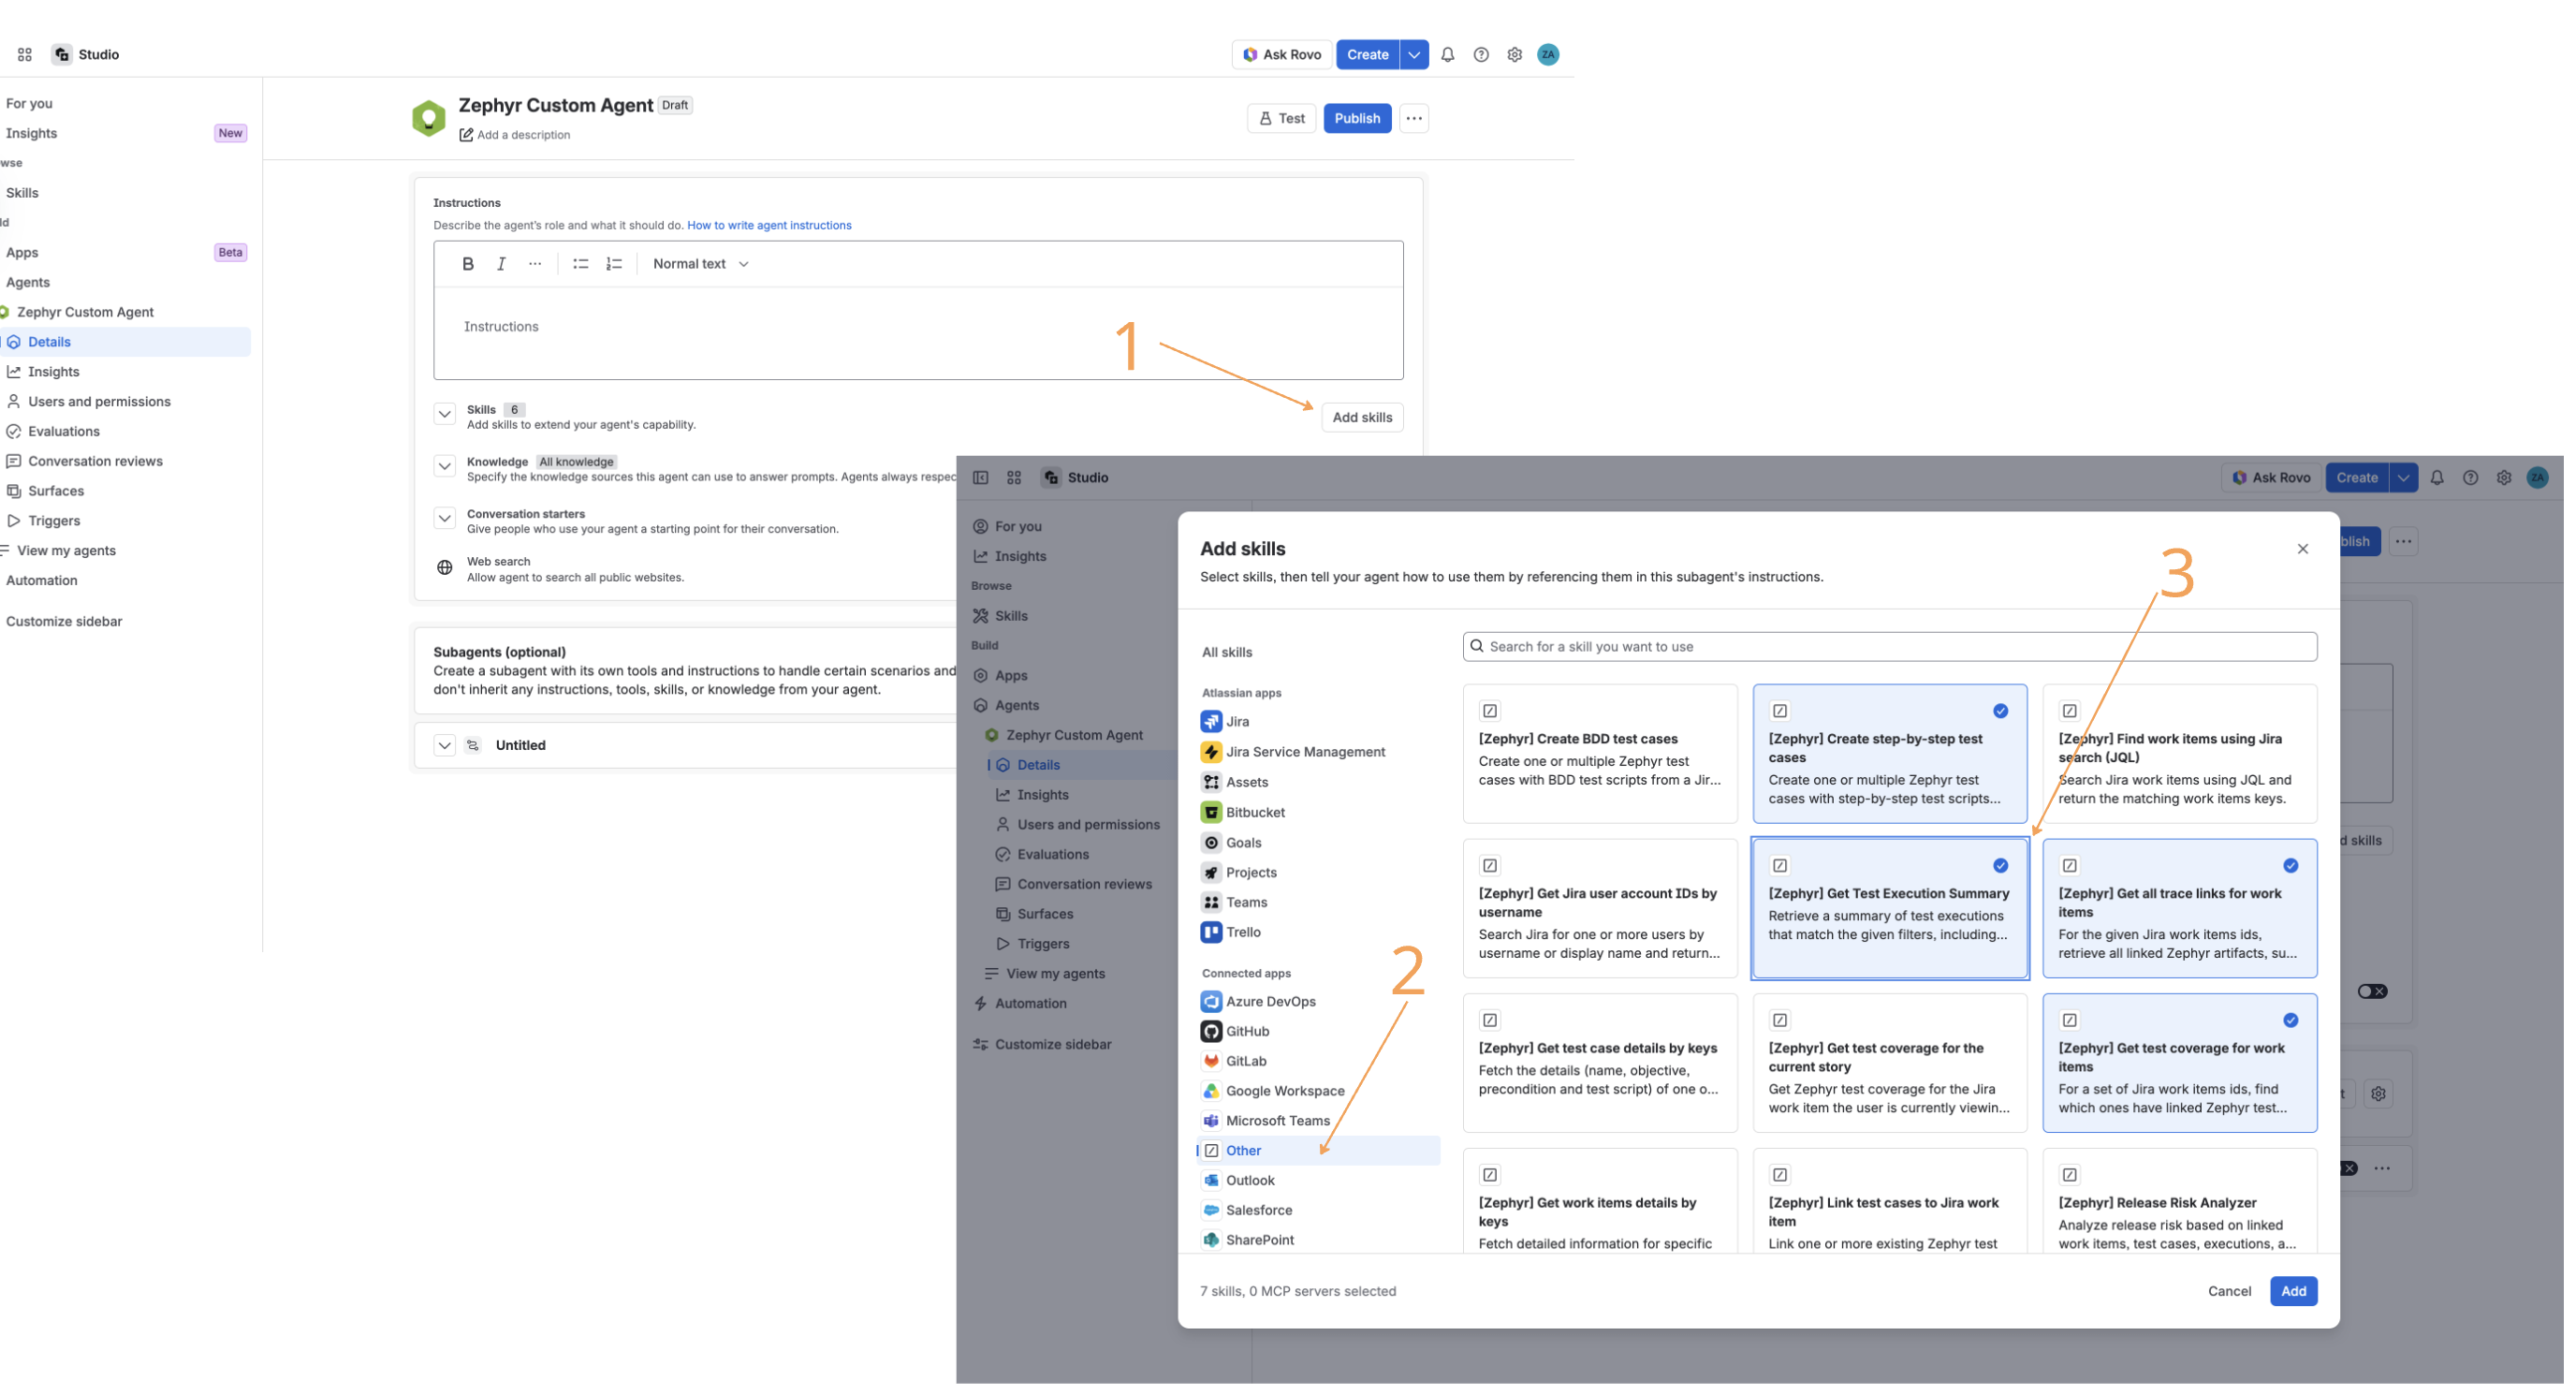
Task: Click the notifications bell in the left Studio header
Action: tap(1447, 55)
